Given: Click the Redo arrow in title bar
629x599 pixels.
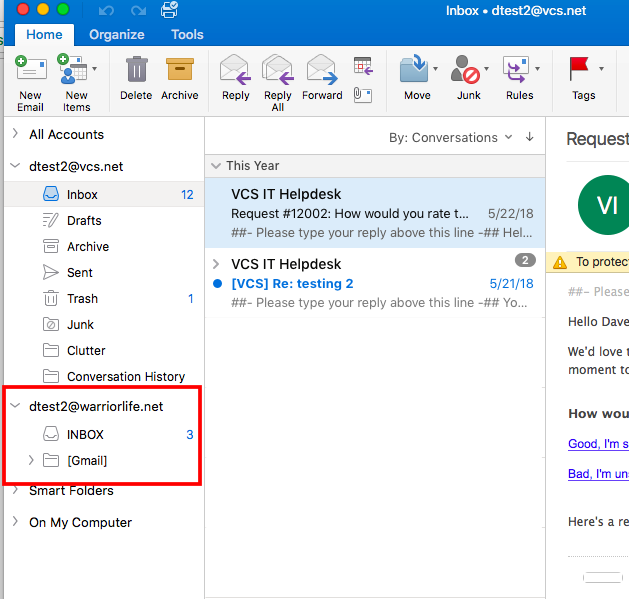Looking at the screenshot, I should click(x=138, y=10).
